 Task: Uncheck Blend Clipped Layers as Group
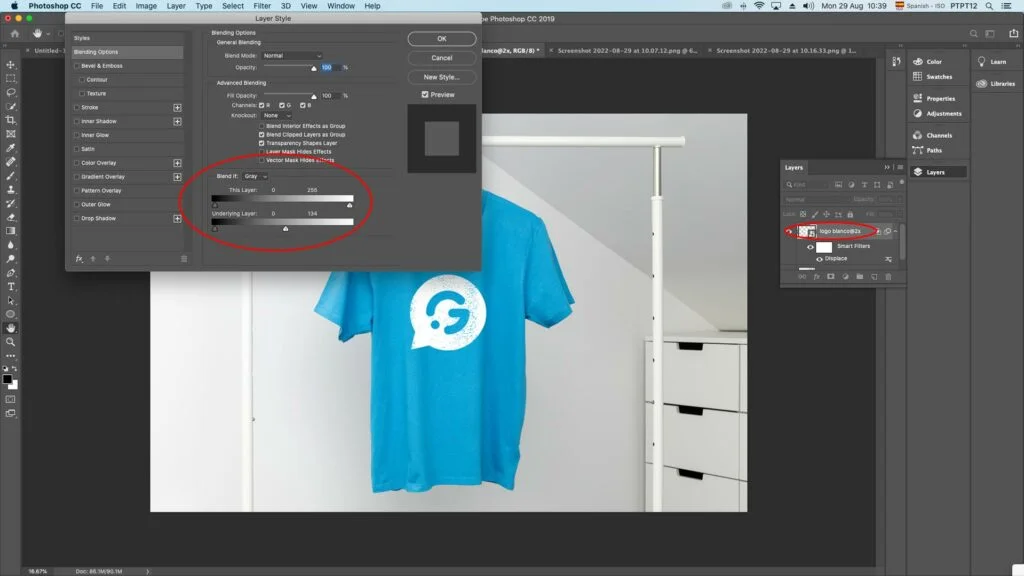tap(262, 135)
